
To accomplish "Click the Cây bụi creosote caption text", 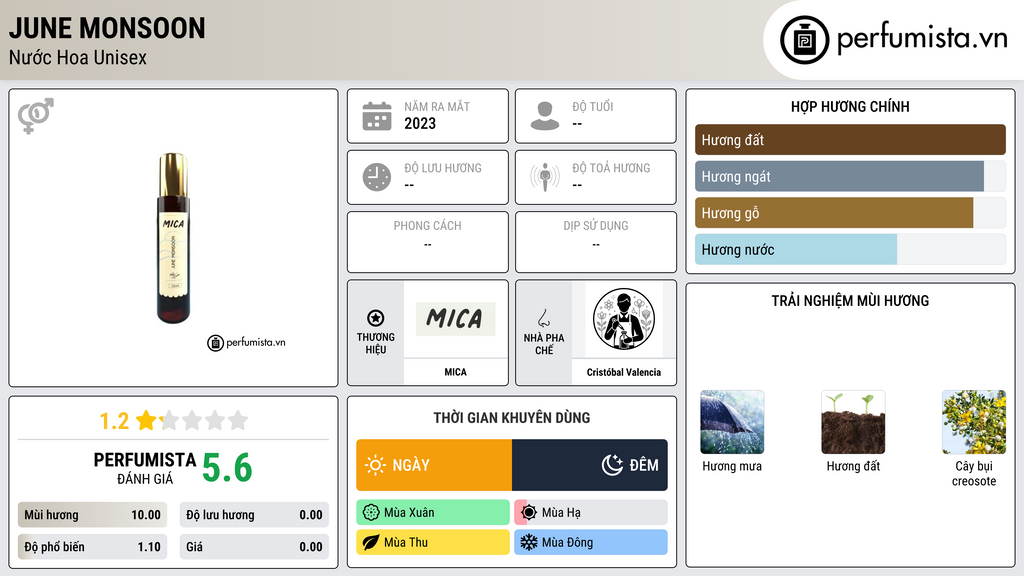I will tap(974, 473).
